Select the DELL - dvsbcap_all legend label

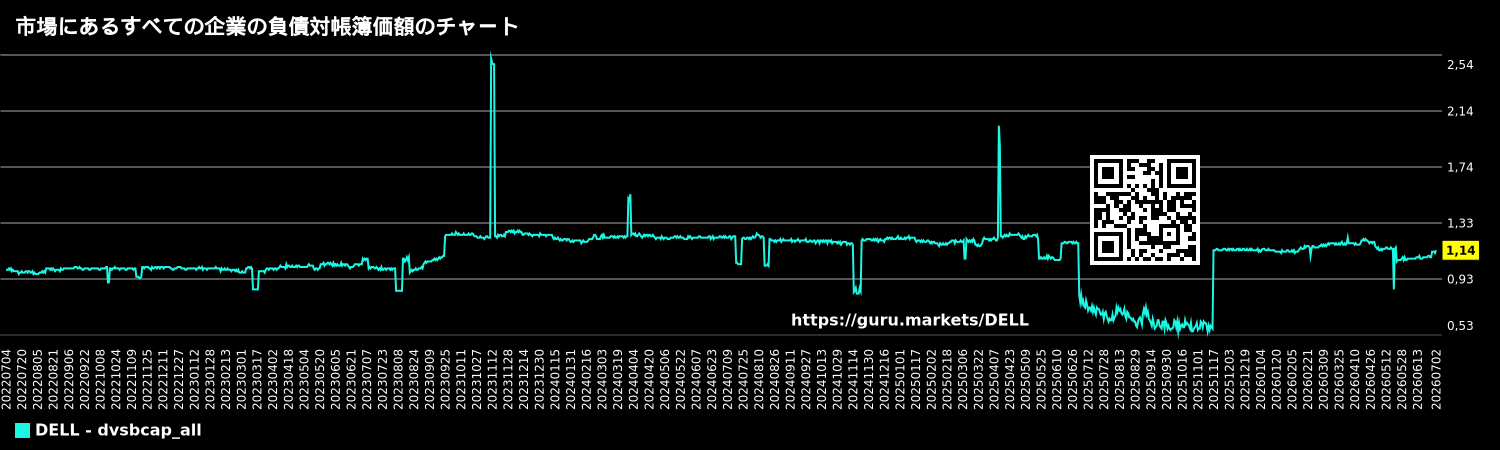click(x=118, y=430)
